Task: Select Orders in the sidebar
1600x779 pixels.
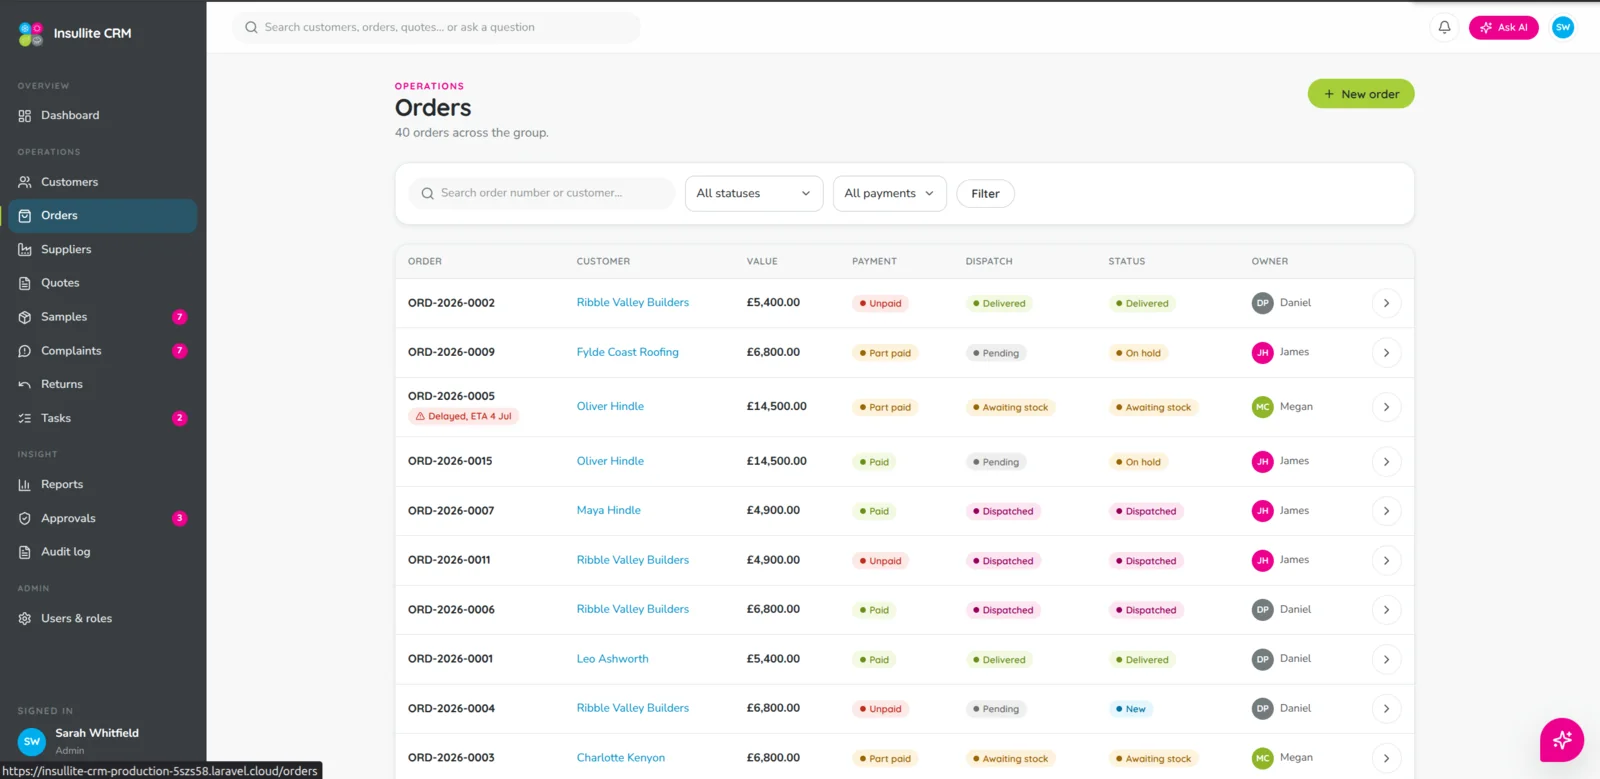Action: coord(102,216)
